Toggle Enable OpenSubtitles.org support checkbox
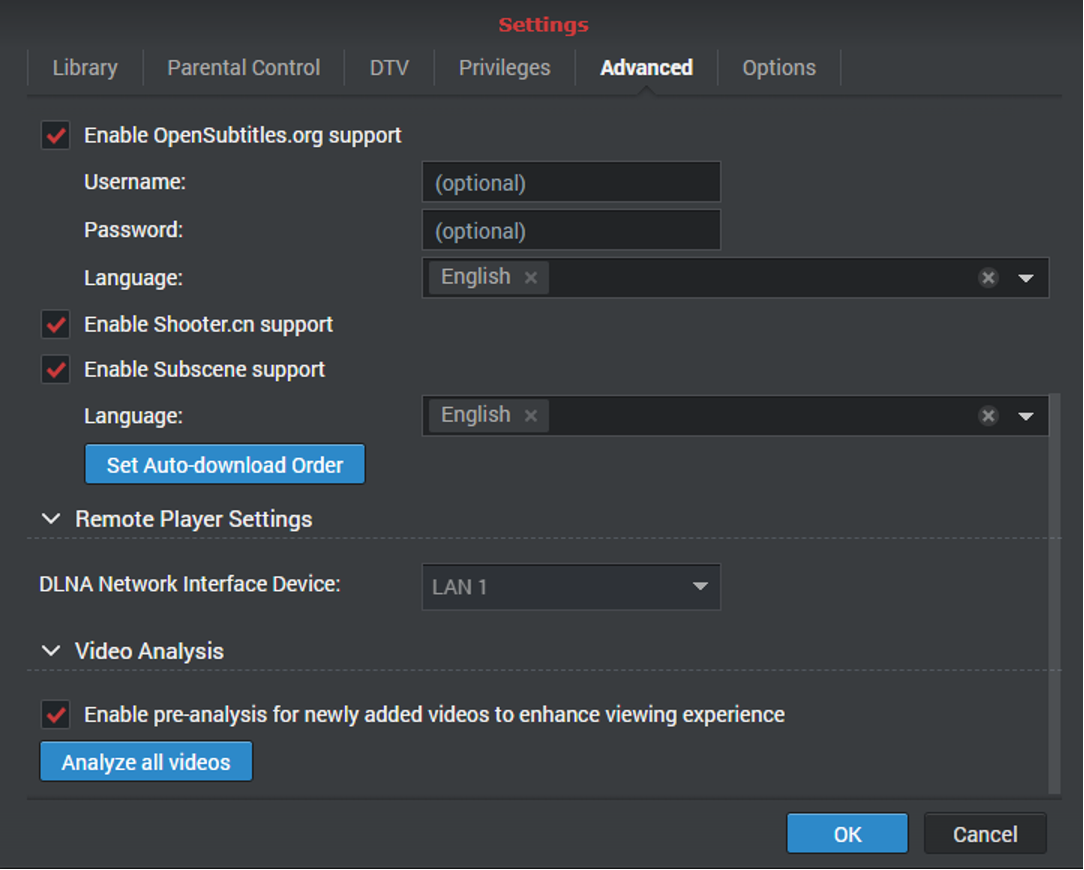Screen dimensions: 1084x870 pos(55,135)
